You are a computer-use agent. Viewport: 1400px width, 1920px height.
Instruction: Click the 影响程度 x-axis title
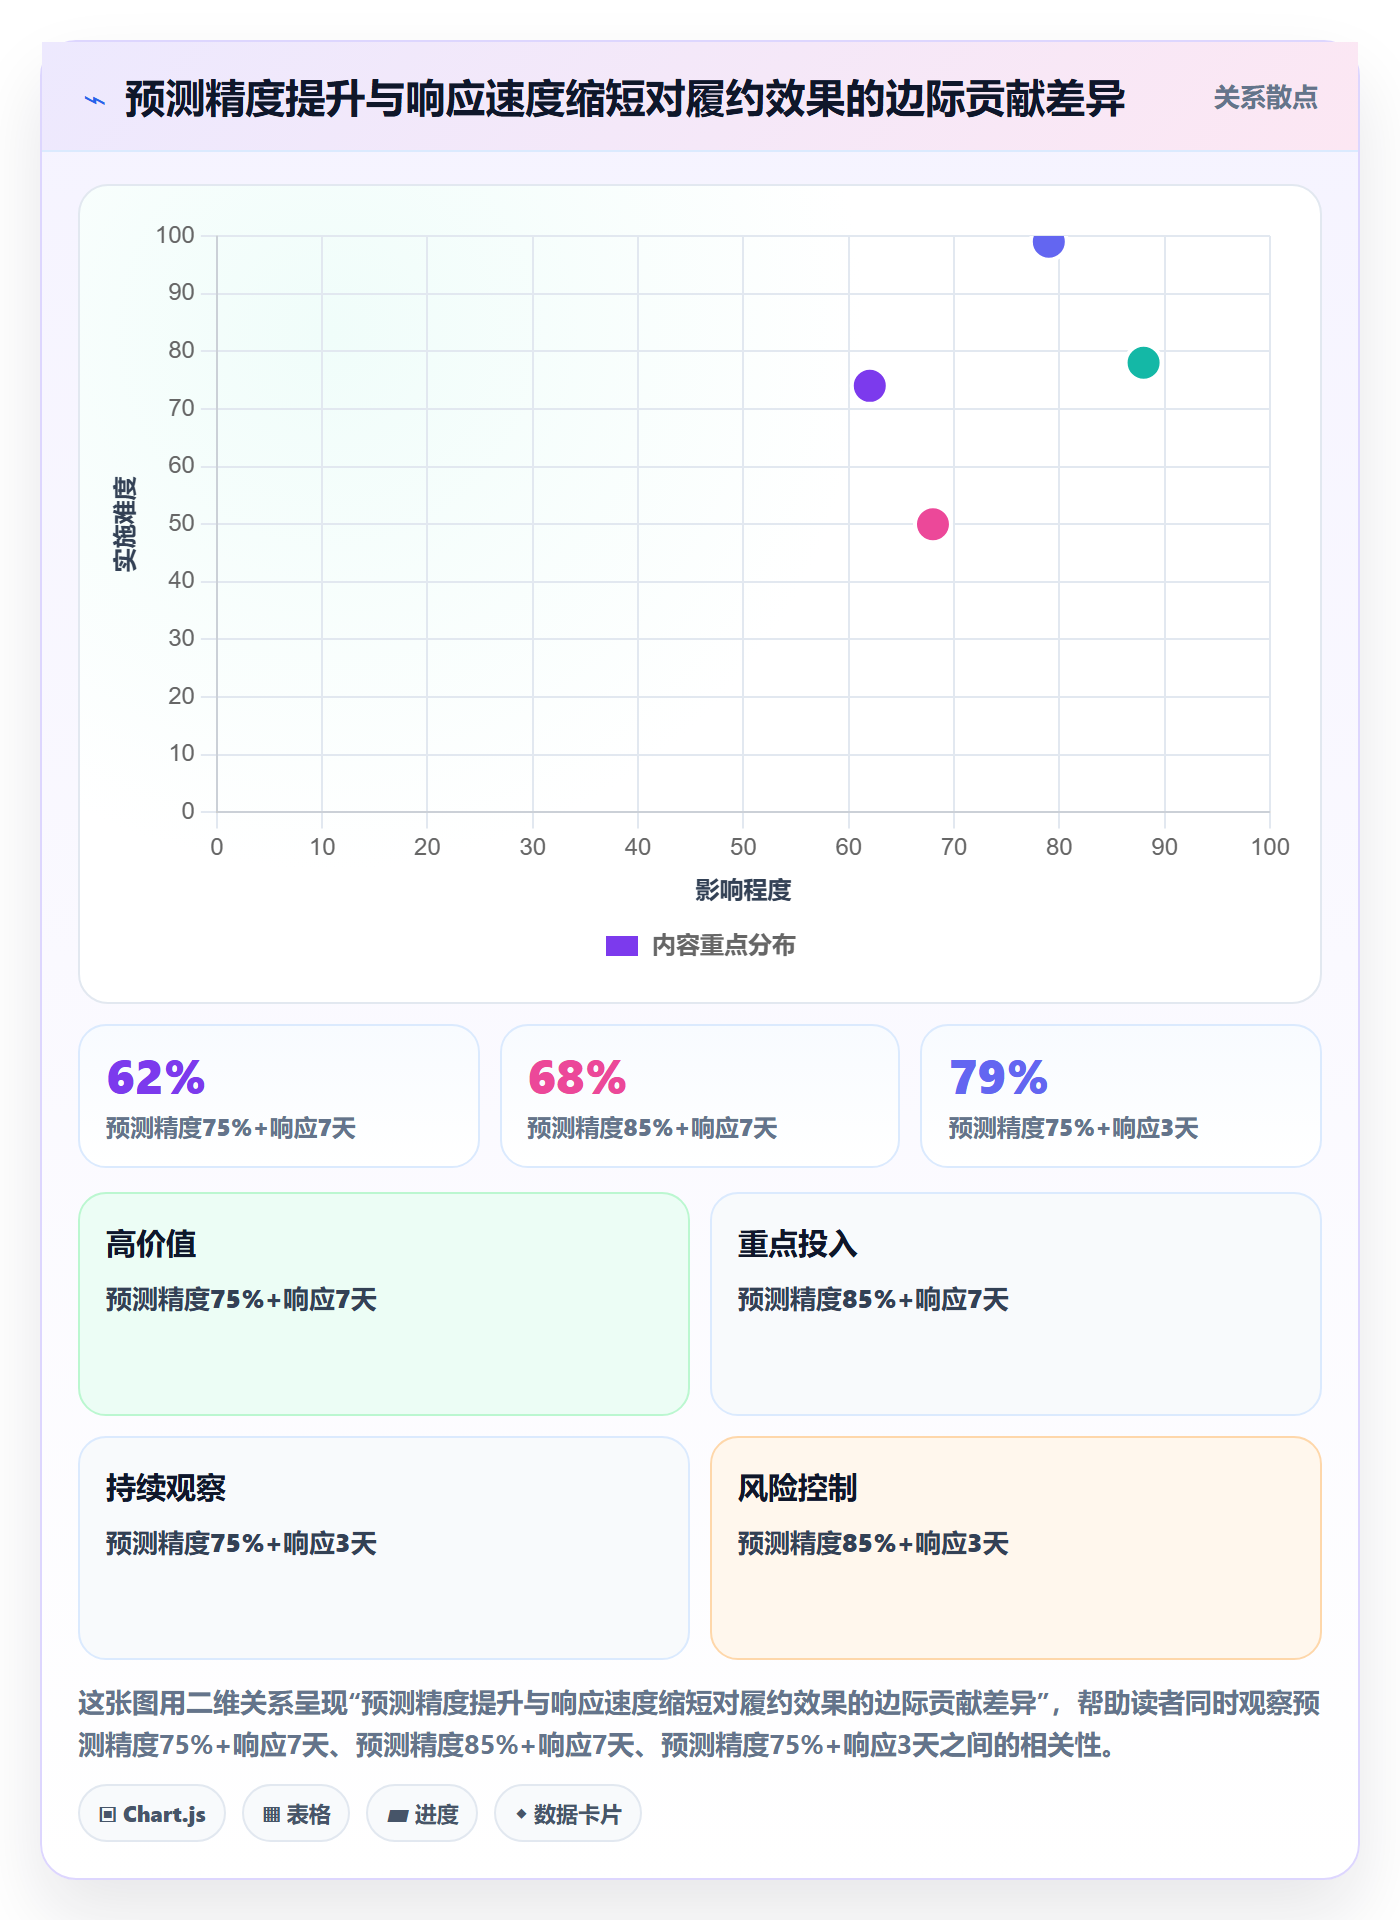(743, 890)
